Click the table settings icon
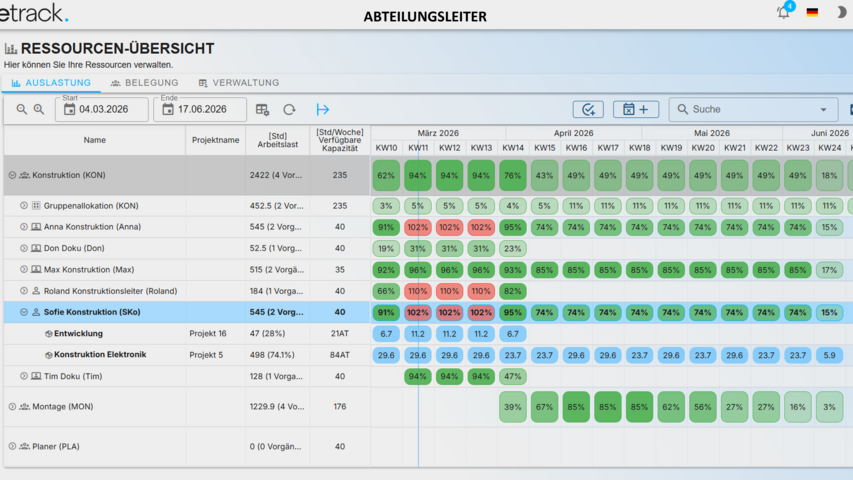This screenshot has width=853, height=480. [x=262, y=109]
